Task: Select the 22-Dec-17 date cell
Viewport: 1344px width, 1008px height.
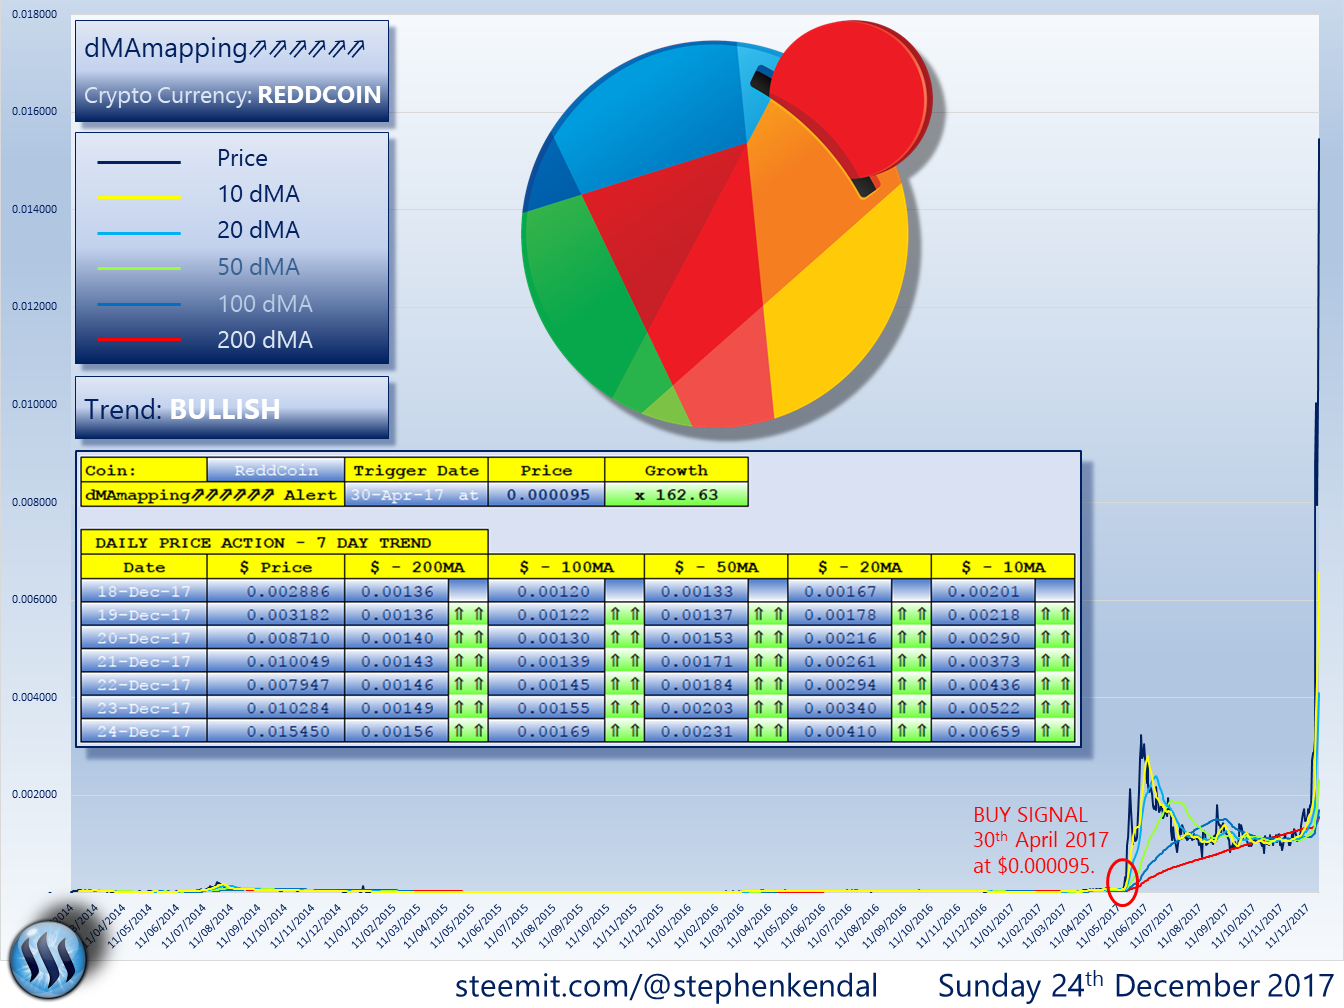Action: pyautogui.click(x=144, y=685)
